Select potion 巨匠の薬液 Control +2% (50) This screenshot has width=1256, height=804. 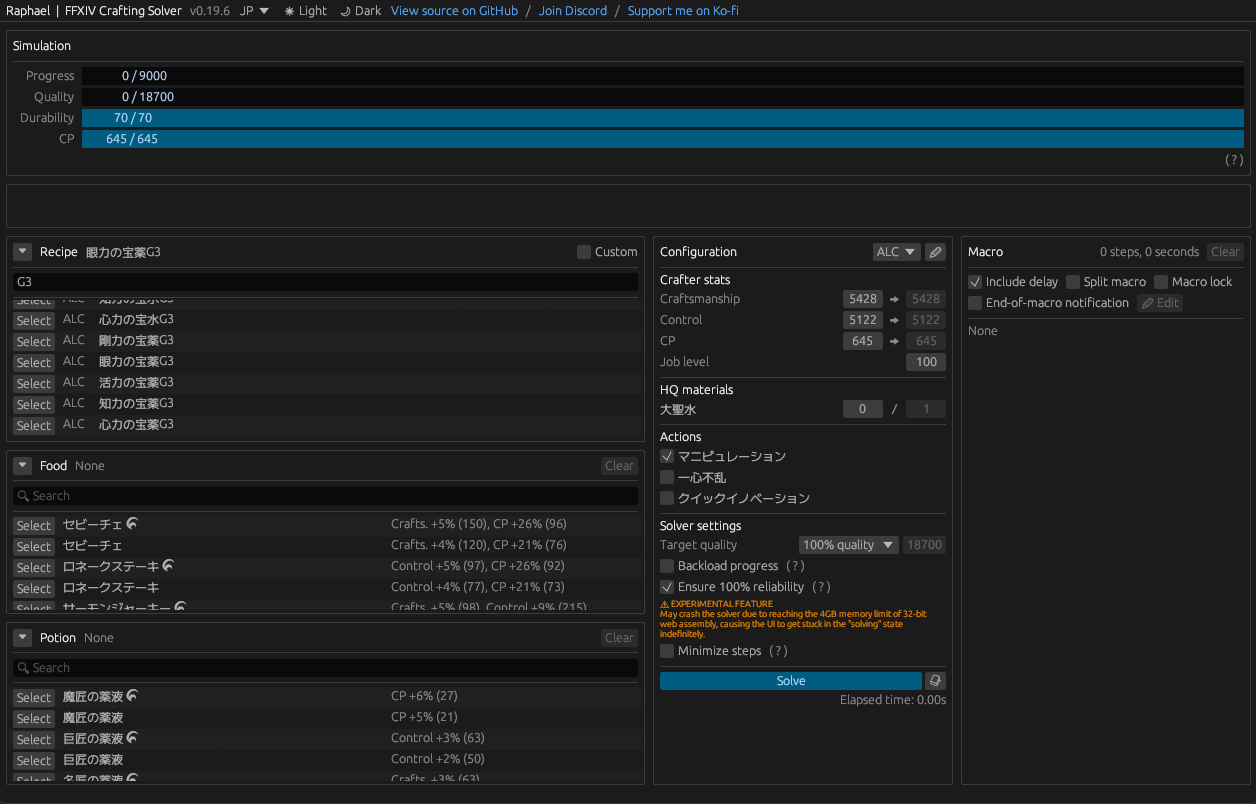point(33,760)
